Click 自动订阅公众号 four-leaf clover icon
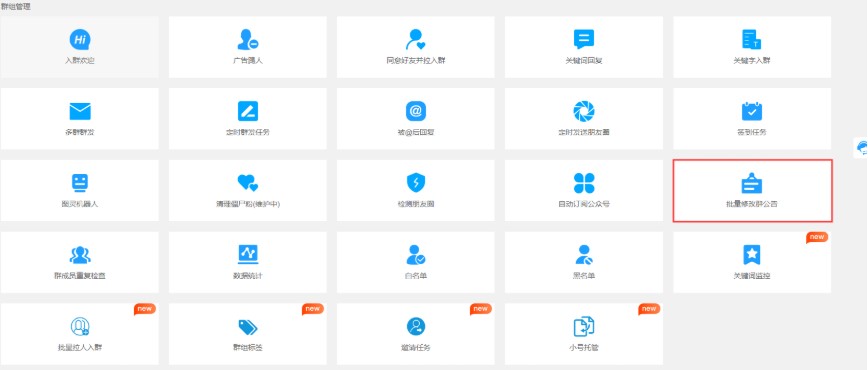The height and width of the screenshot is (370, 868). [583, 183]
